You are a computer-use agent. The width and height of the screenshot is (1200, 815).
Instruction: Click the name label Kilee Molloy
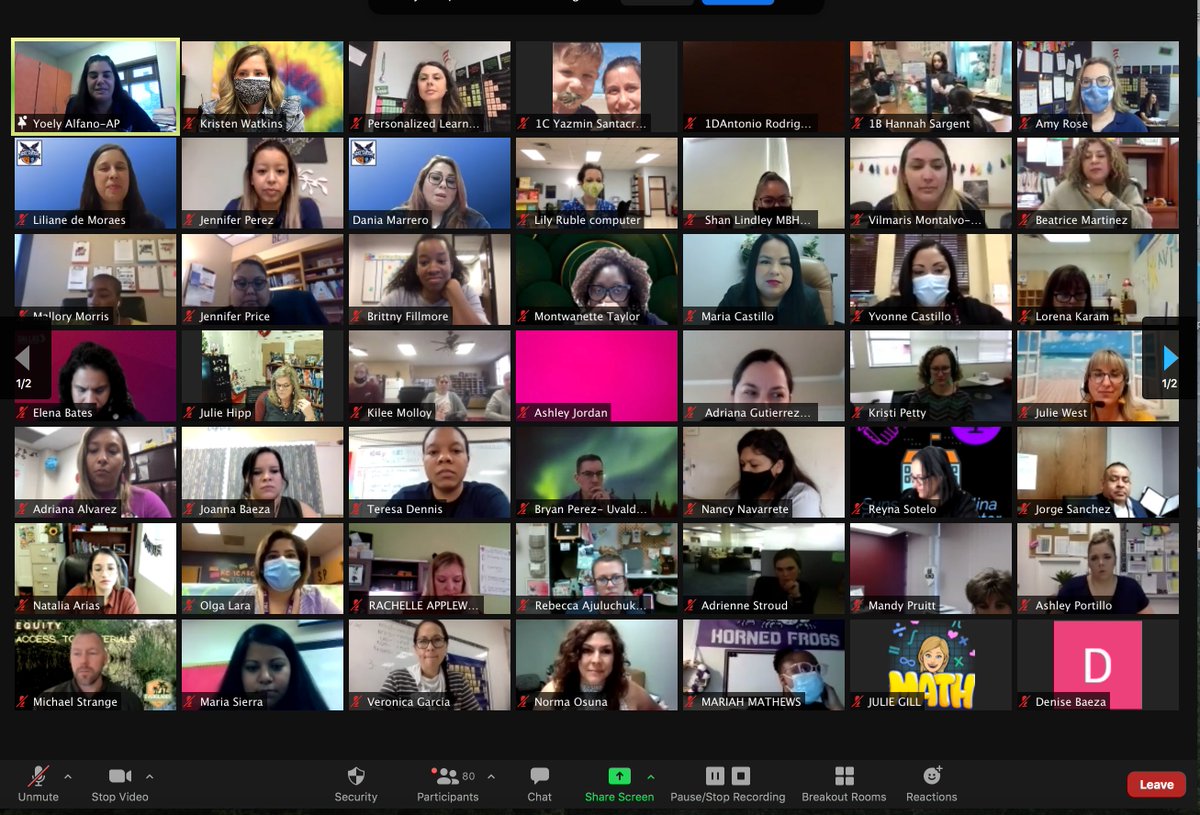(399, 413)
